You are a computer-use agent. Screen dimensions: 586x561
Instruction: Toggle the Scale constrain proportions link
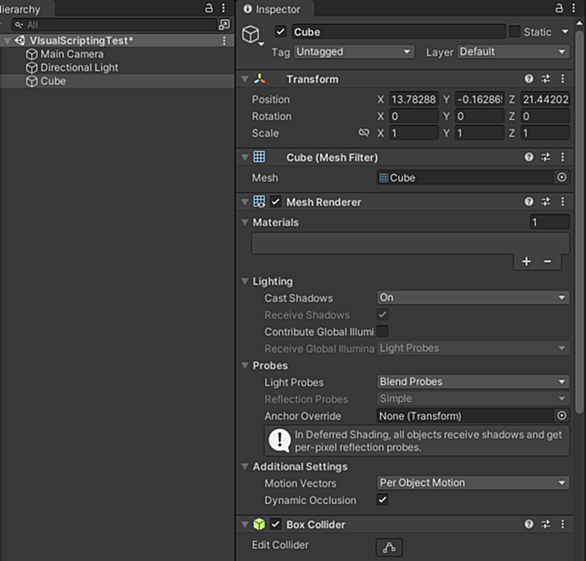[364, 133]
